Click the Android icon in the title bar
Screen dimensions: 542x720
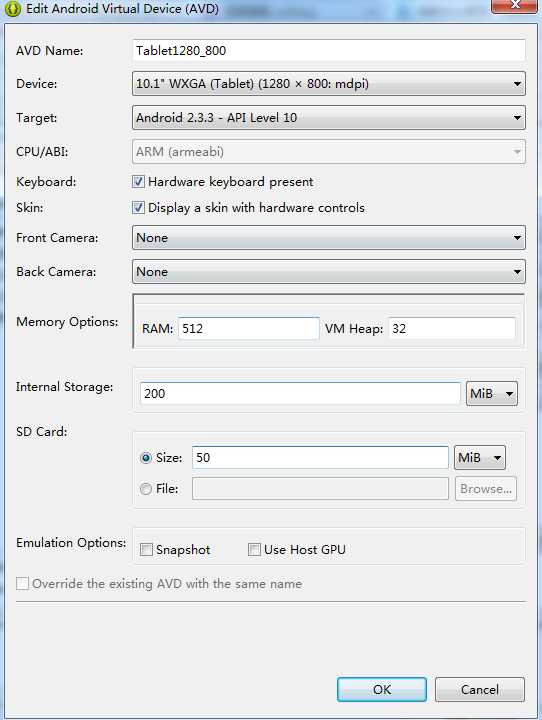(x=12, y=9)
